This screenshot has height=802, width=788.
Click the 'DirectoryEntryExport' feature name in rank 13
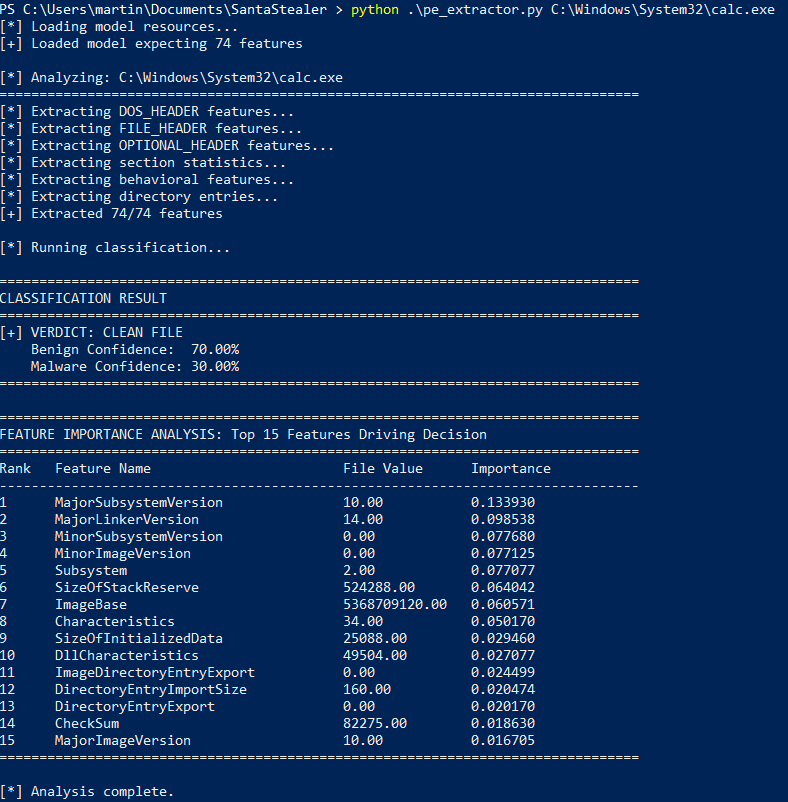pyautogui.click(x=134, y=706)
